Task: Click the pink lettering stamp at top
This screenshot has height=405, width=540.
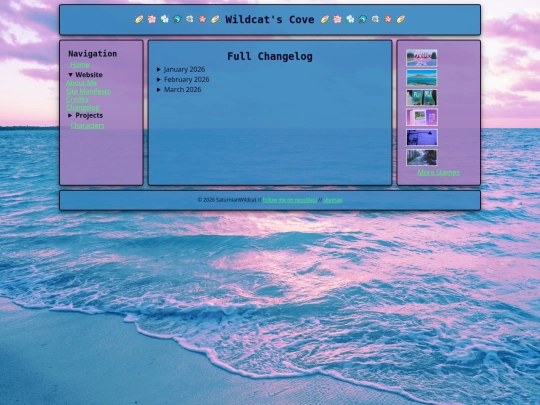Action: click(422, 58)
